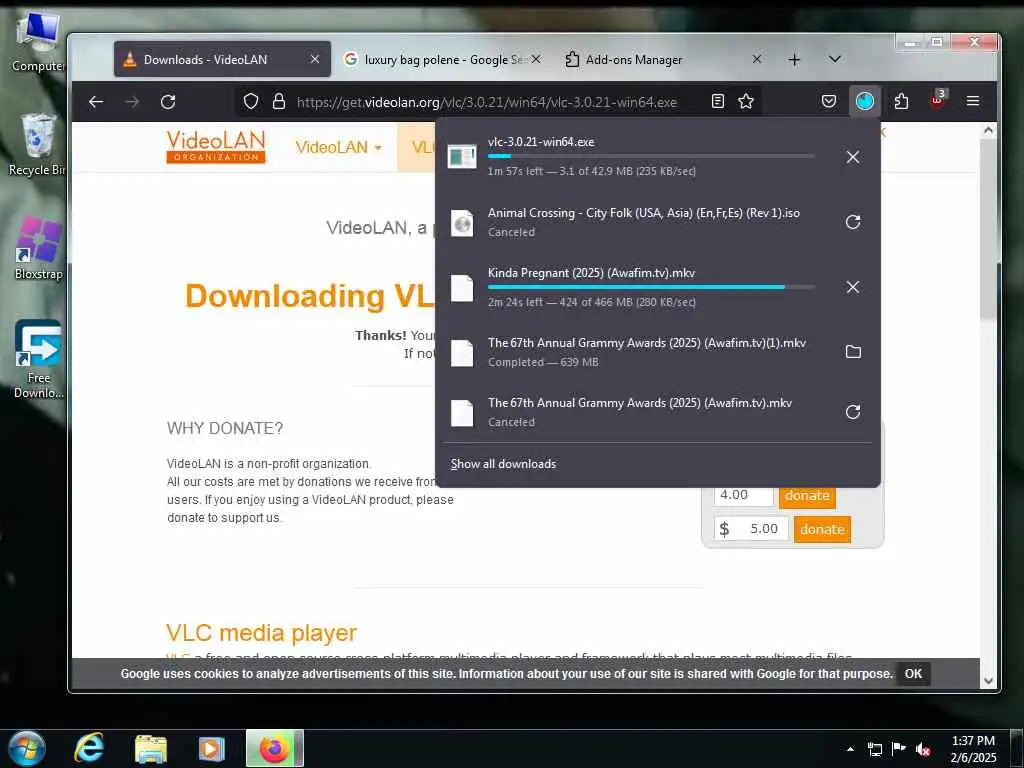Bookmark this page with the star
This screenshot has height=768, width=1024.
746,101
